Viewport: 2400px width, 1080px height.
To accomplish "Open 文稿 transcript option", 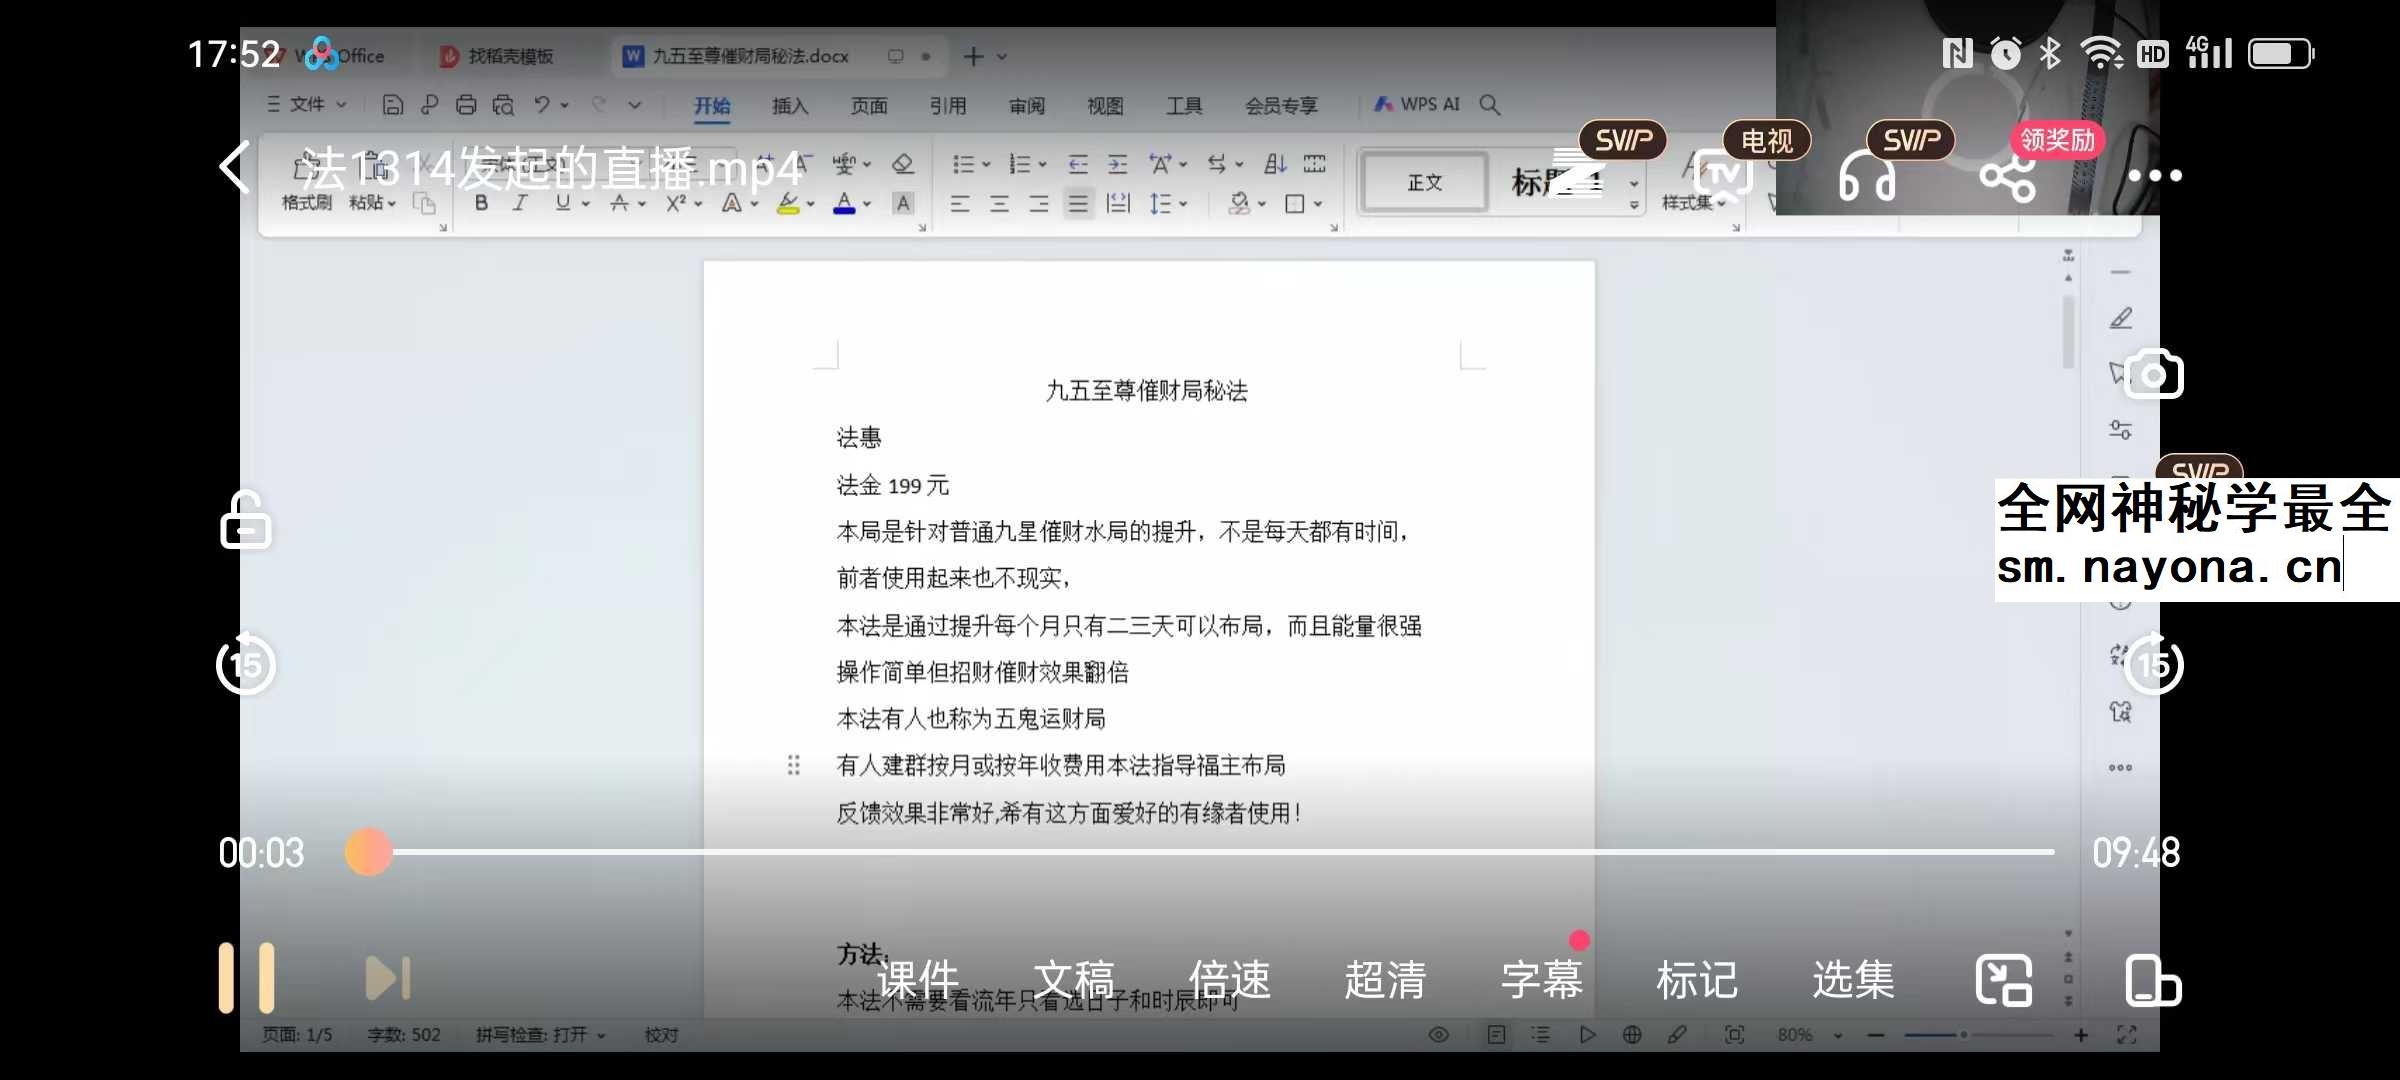I will pyautogui.click(x=1074, y=980).
